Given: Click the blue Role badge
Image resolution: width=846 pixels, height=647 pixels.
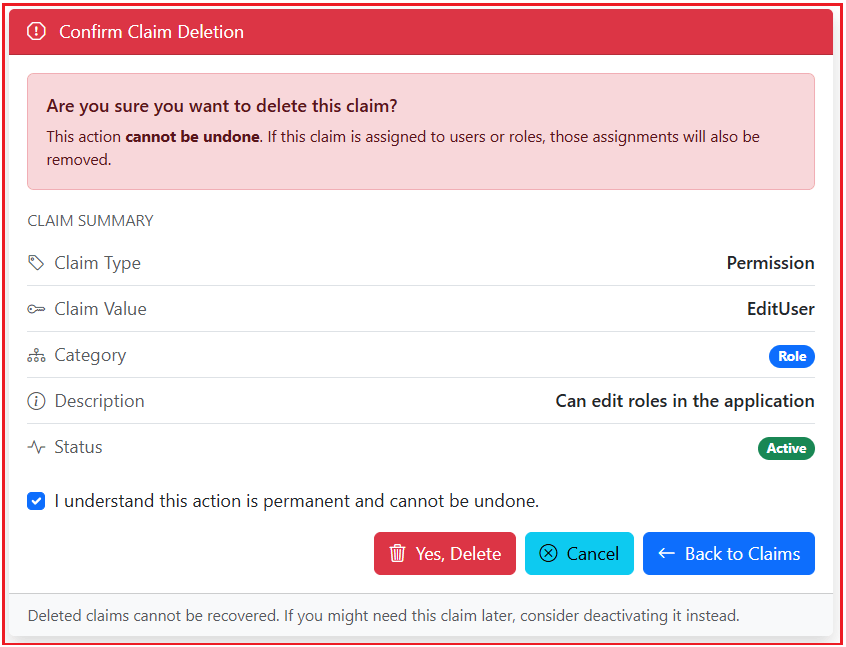Looking at the screenshot, I should pos(792,356).
